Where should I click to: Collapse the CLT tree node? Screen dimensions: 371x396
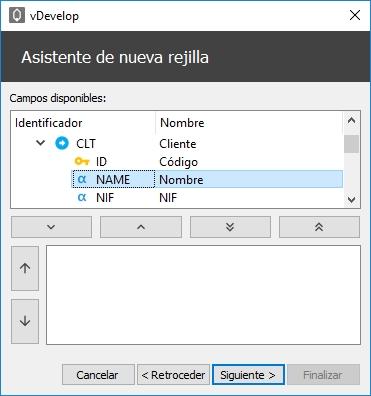tap(40, 143)
